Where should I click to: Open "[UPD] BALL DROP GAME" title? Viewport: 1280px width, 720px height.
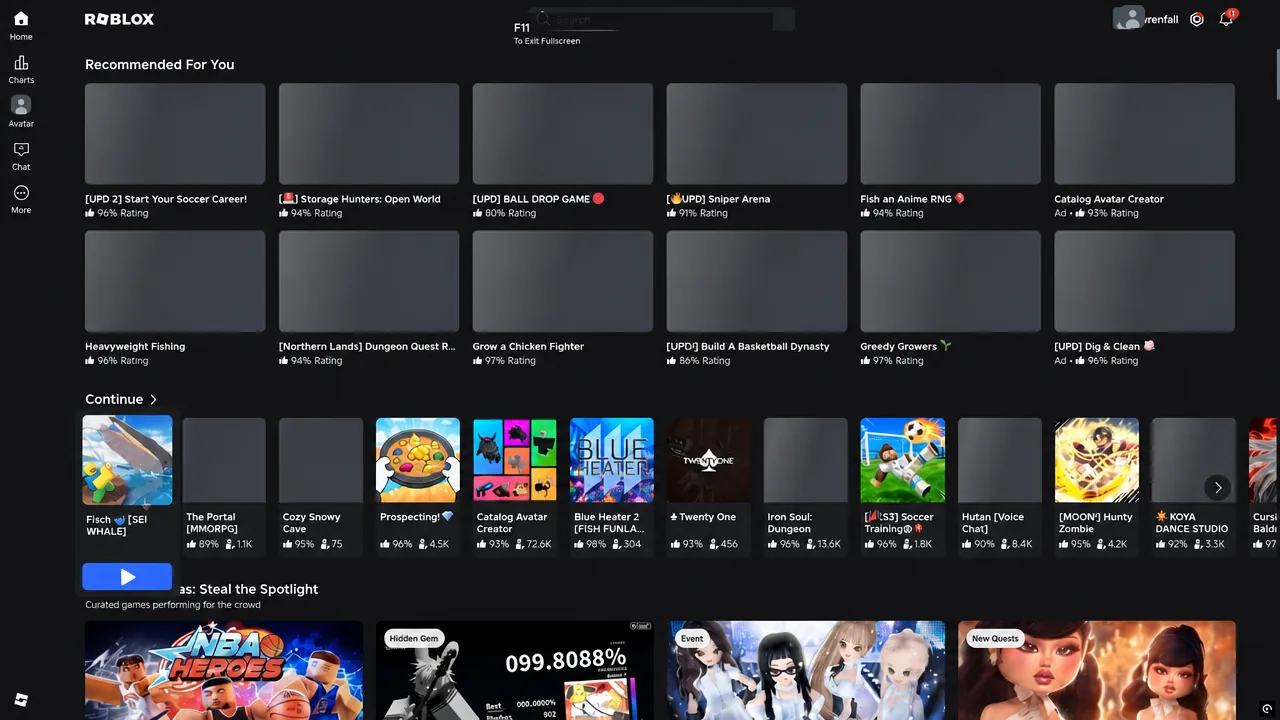[x=539, y=199]
